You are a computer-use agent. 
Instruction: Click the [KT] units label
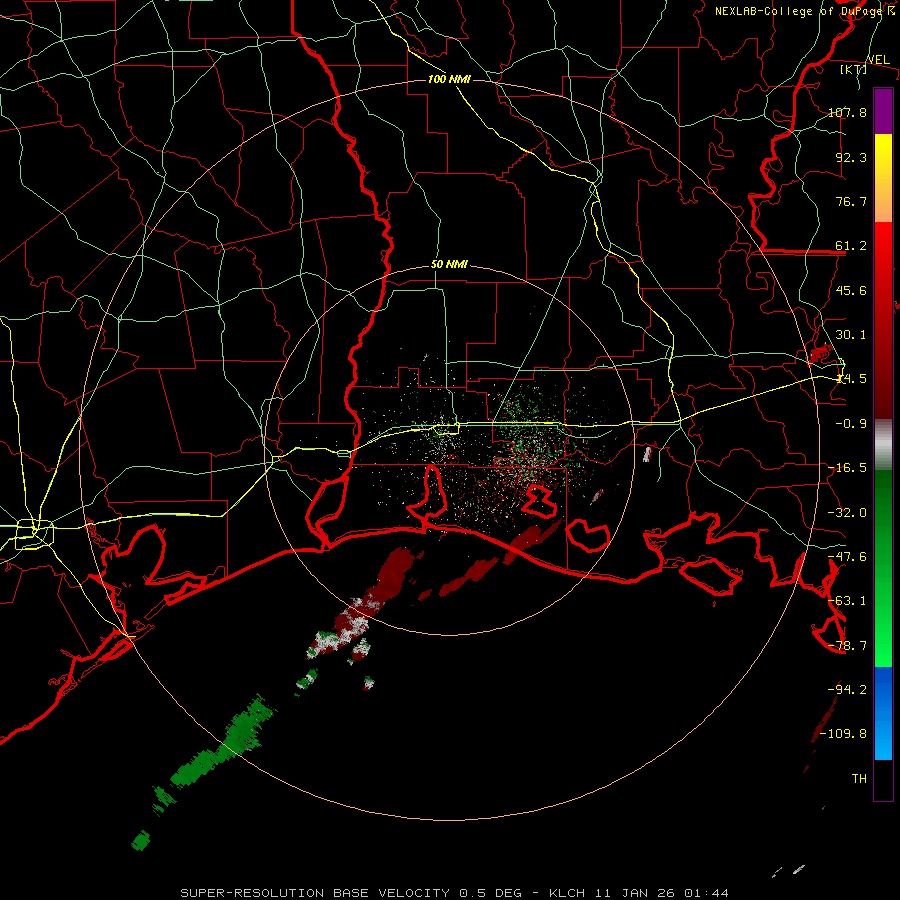pyautogui.click(x=854, y=69)
